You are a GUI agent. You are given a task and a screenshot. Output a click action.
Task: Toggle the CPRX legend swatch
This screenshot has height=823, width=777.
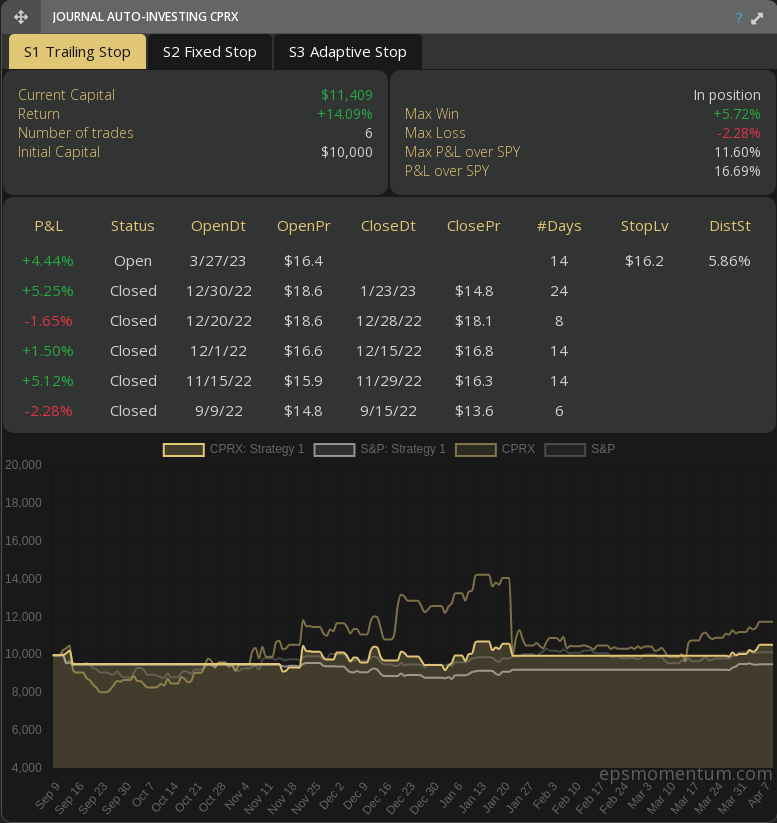click(x=476, y=450)
